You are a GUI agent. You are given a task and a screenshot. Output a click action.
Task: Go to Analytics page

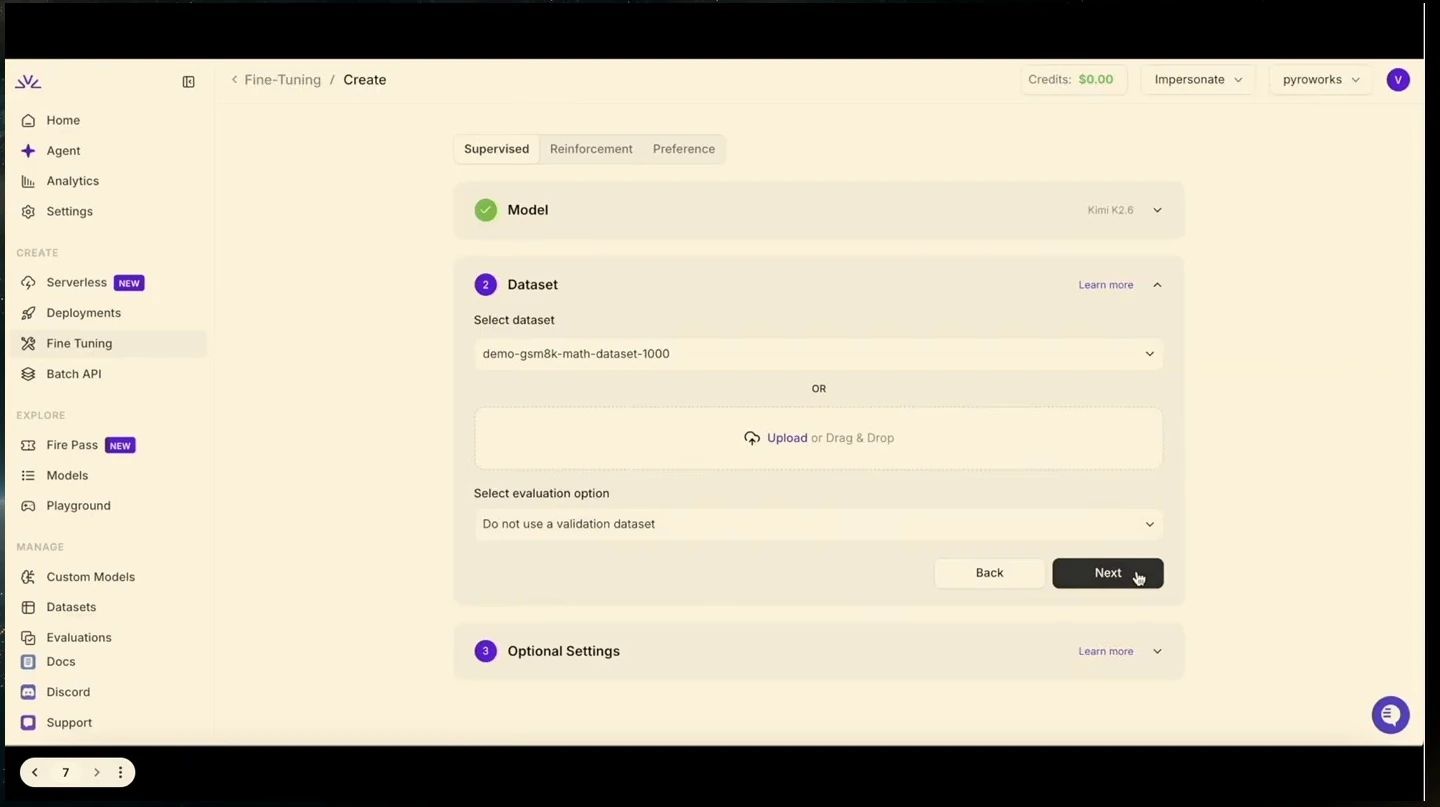(72, 181)
